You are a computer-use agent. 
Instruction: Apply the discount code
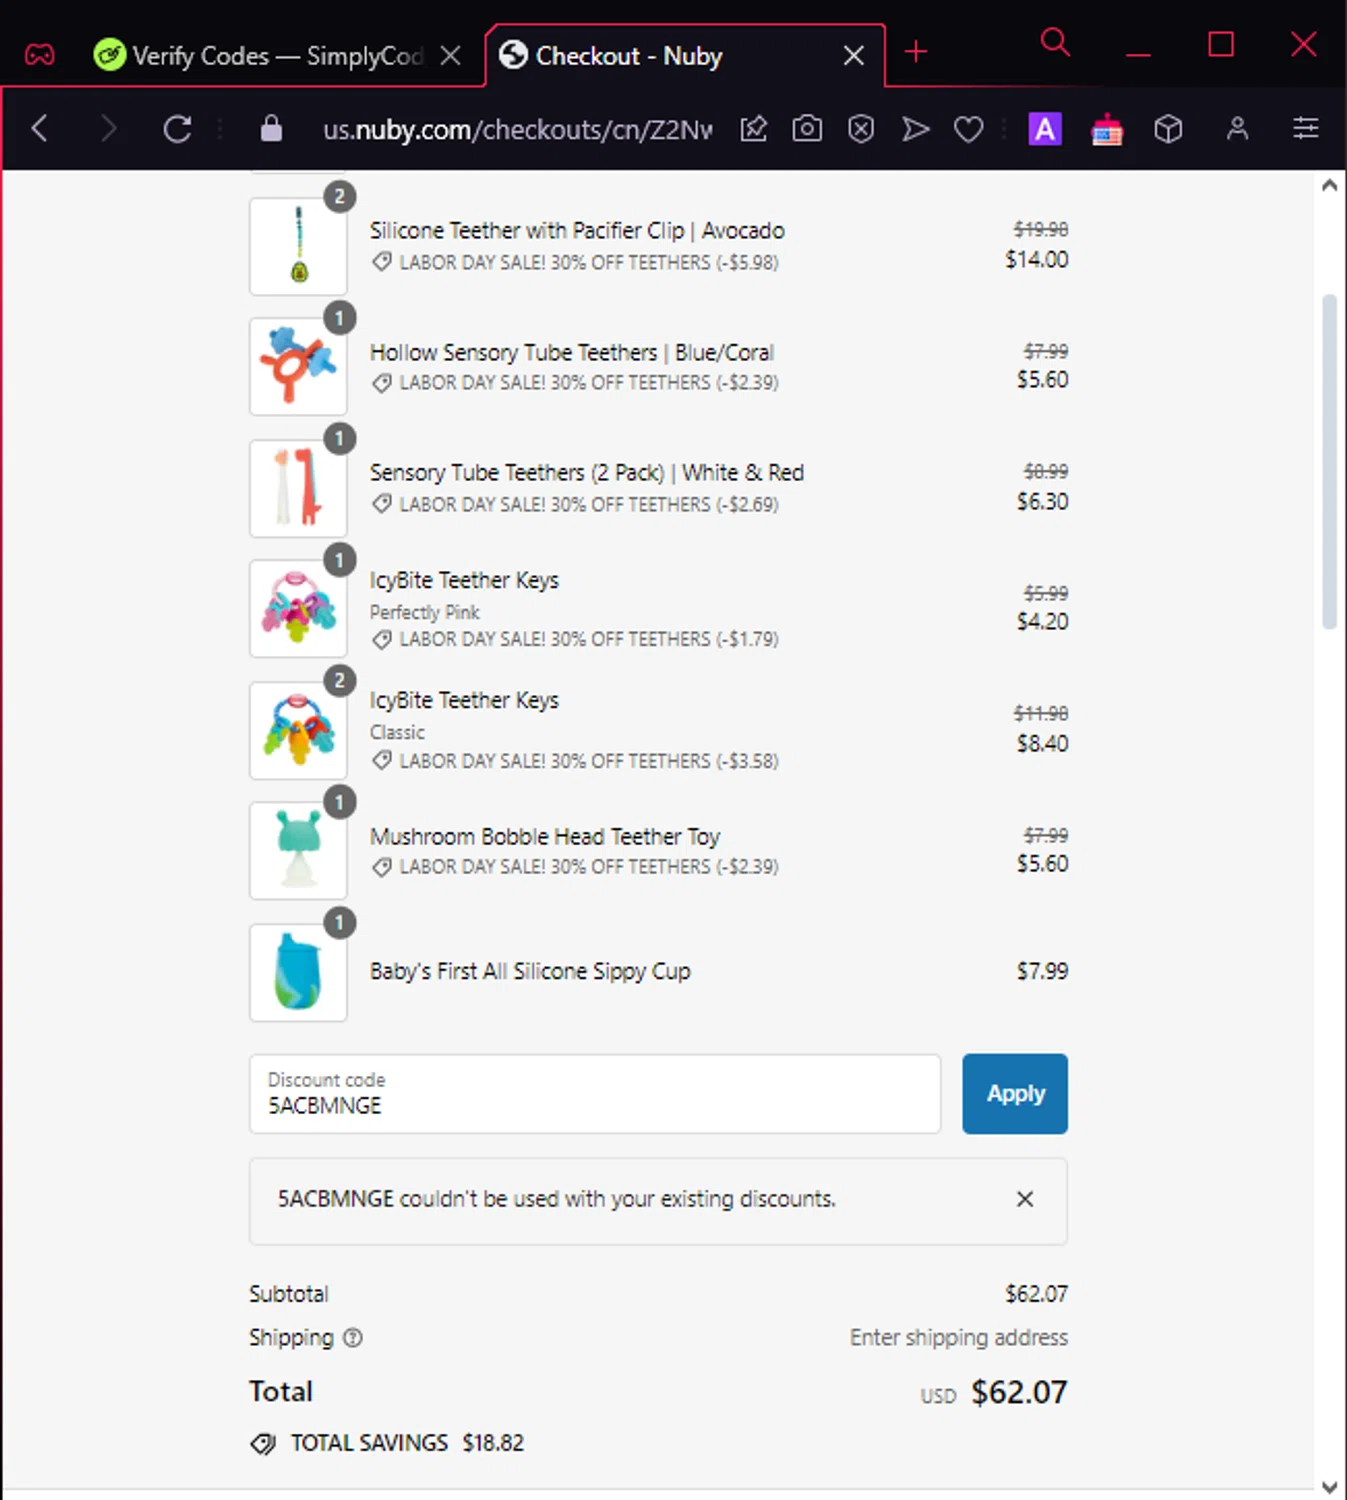pos(1015,1094)
